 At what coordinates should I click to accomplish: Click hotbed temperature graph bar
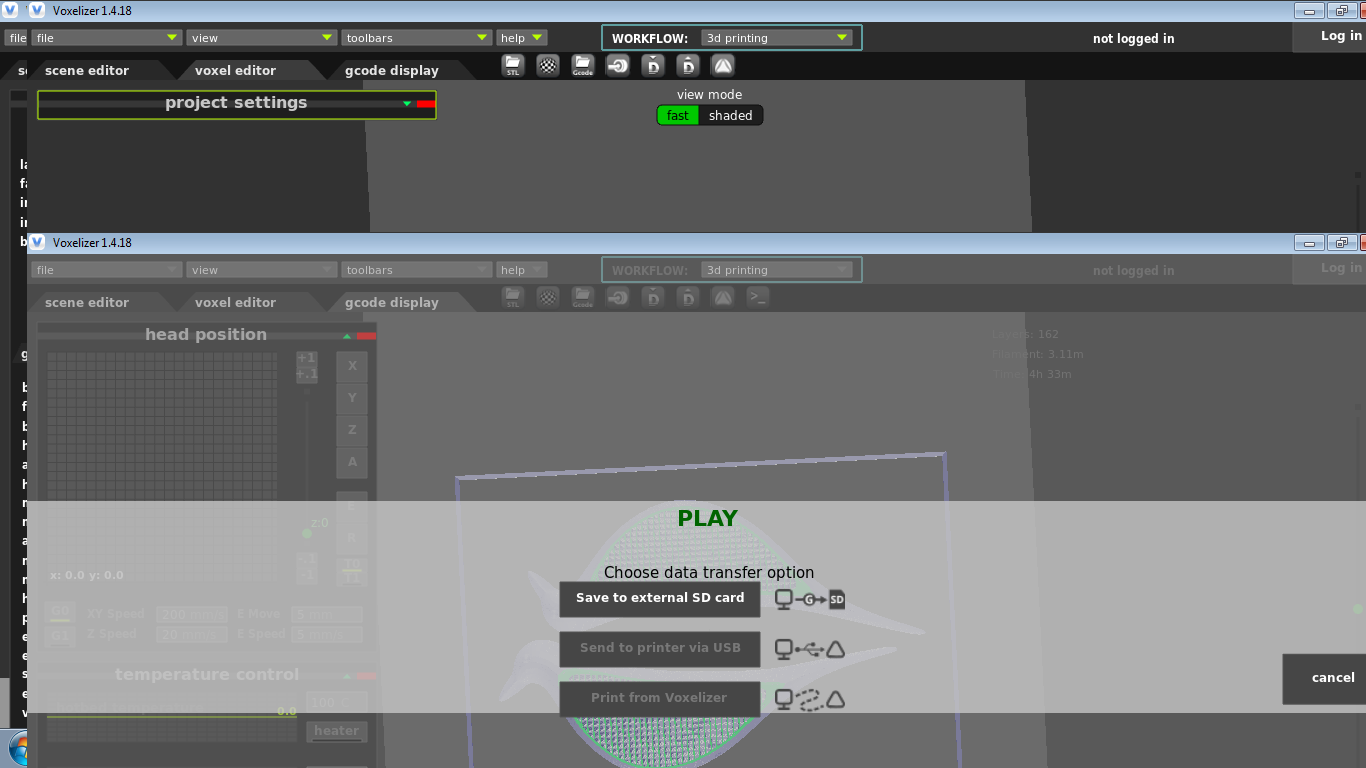coord(172,717)
